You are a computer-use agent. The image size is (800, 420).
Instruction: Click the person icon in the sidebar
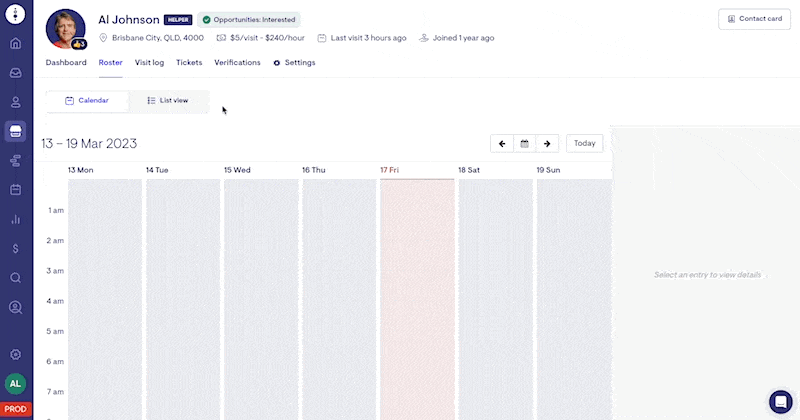pyautogui.click(x=16, y=102)
